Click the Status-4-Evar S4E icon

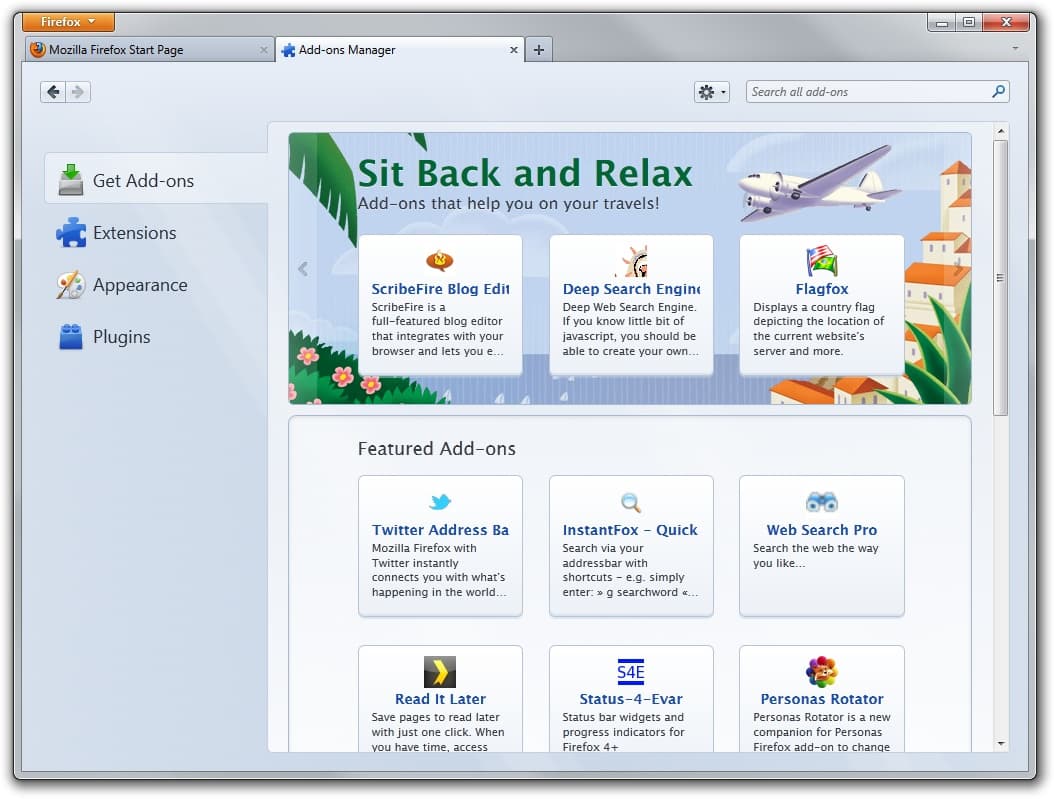[631, 671]
